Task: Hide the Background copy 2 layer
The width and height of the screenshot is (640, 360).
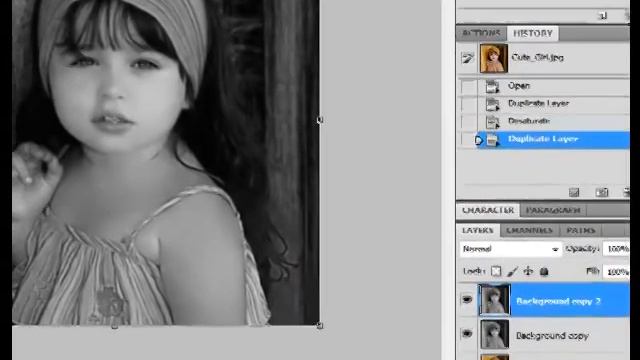Action: pos(467,300)
